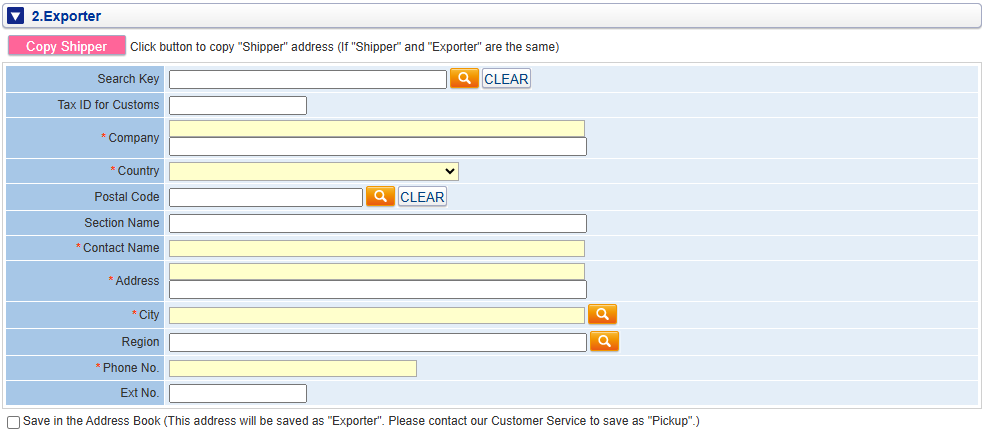Viewport: 984px width, 432px height.
Task: Tick the Save in the Address Book checkbox
Action: [13, 422]
